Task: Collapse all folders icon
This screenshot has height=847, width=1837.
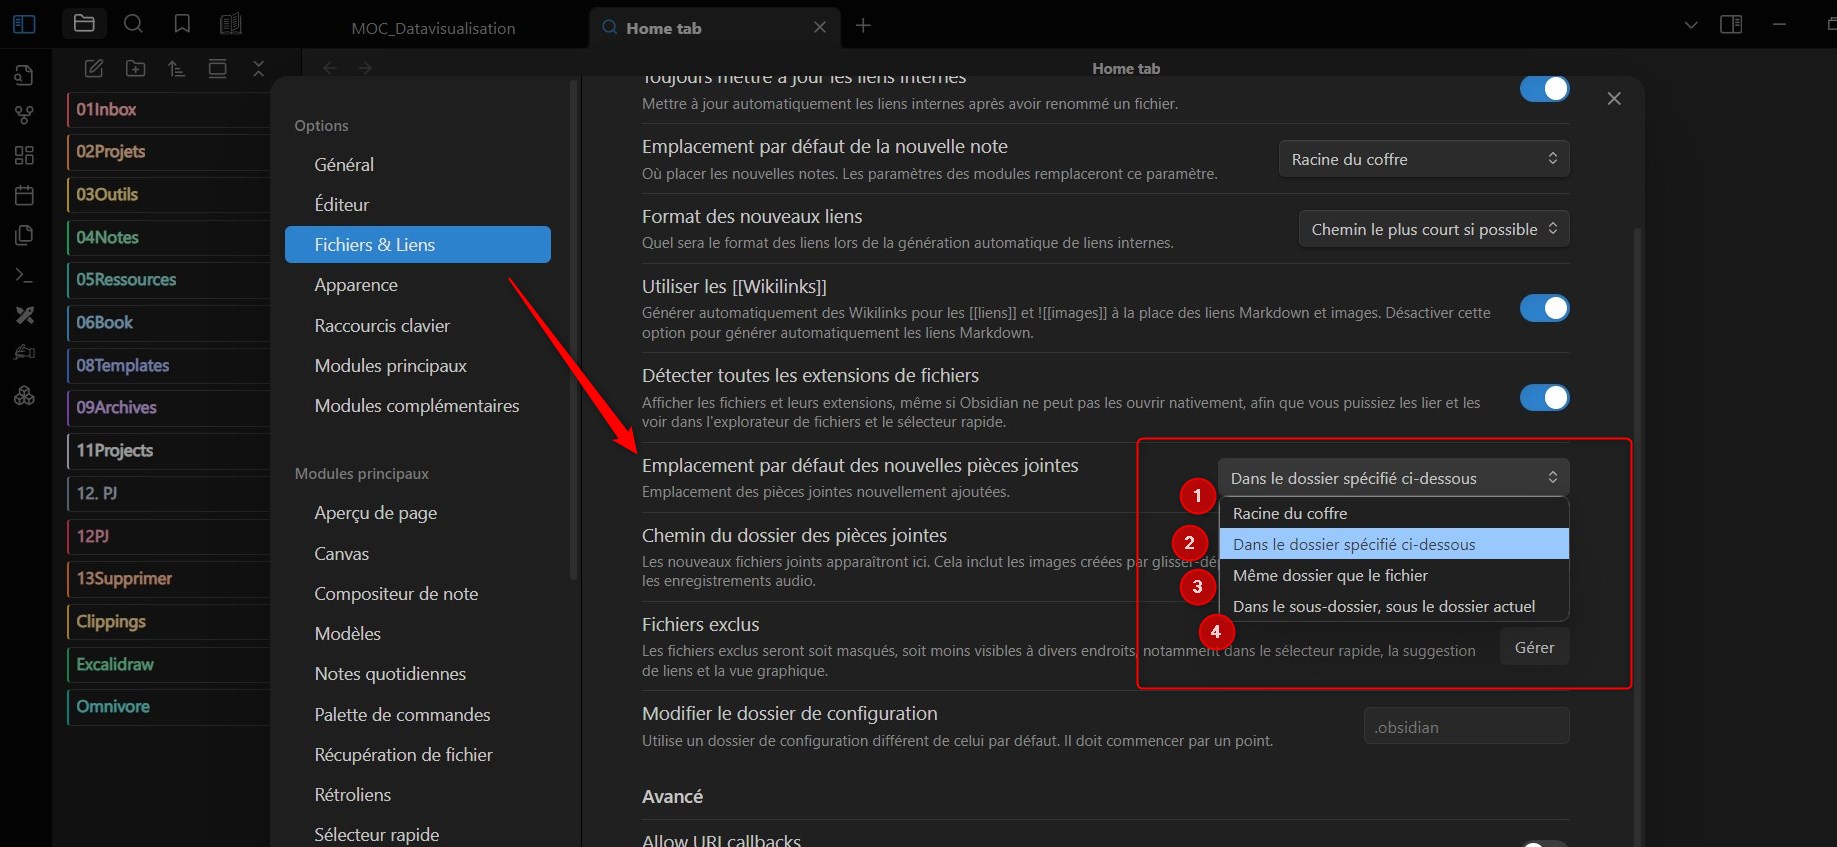Action: [x=258, y=68]
